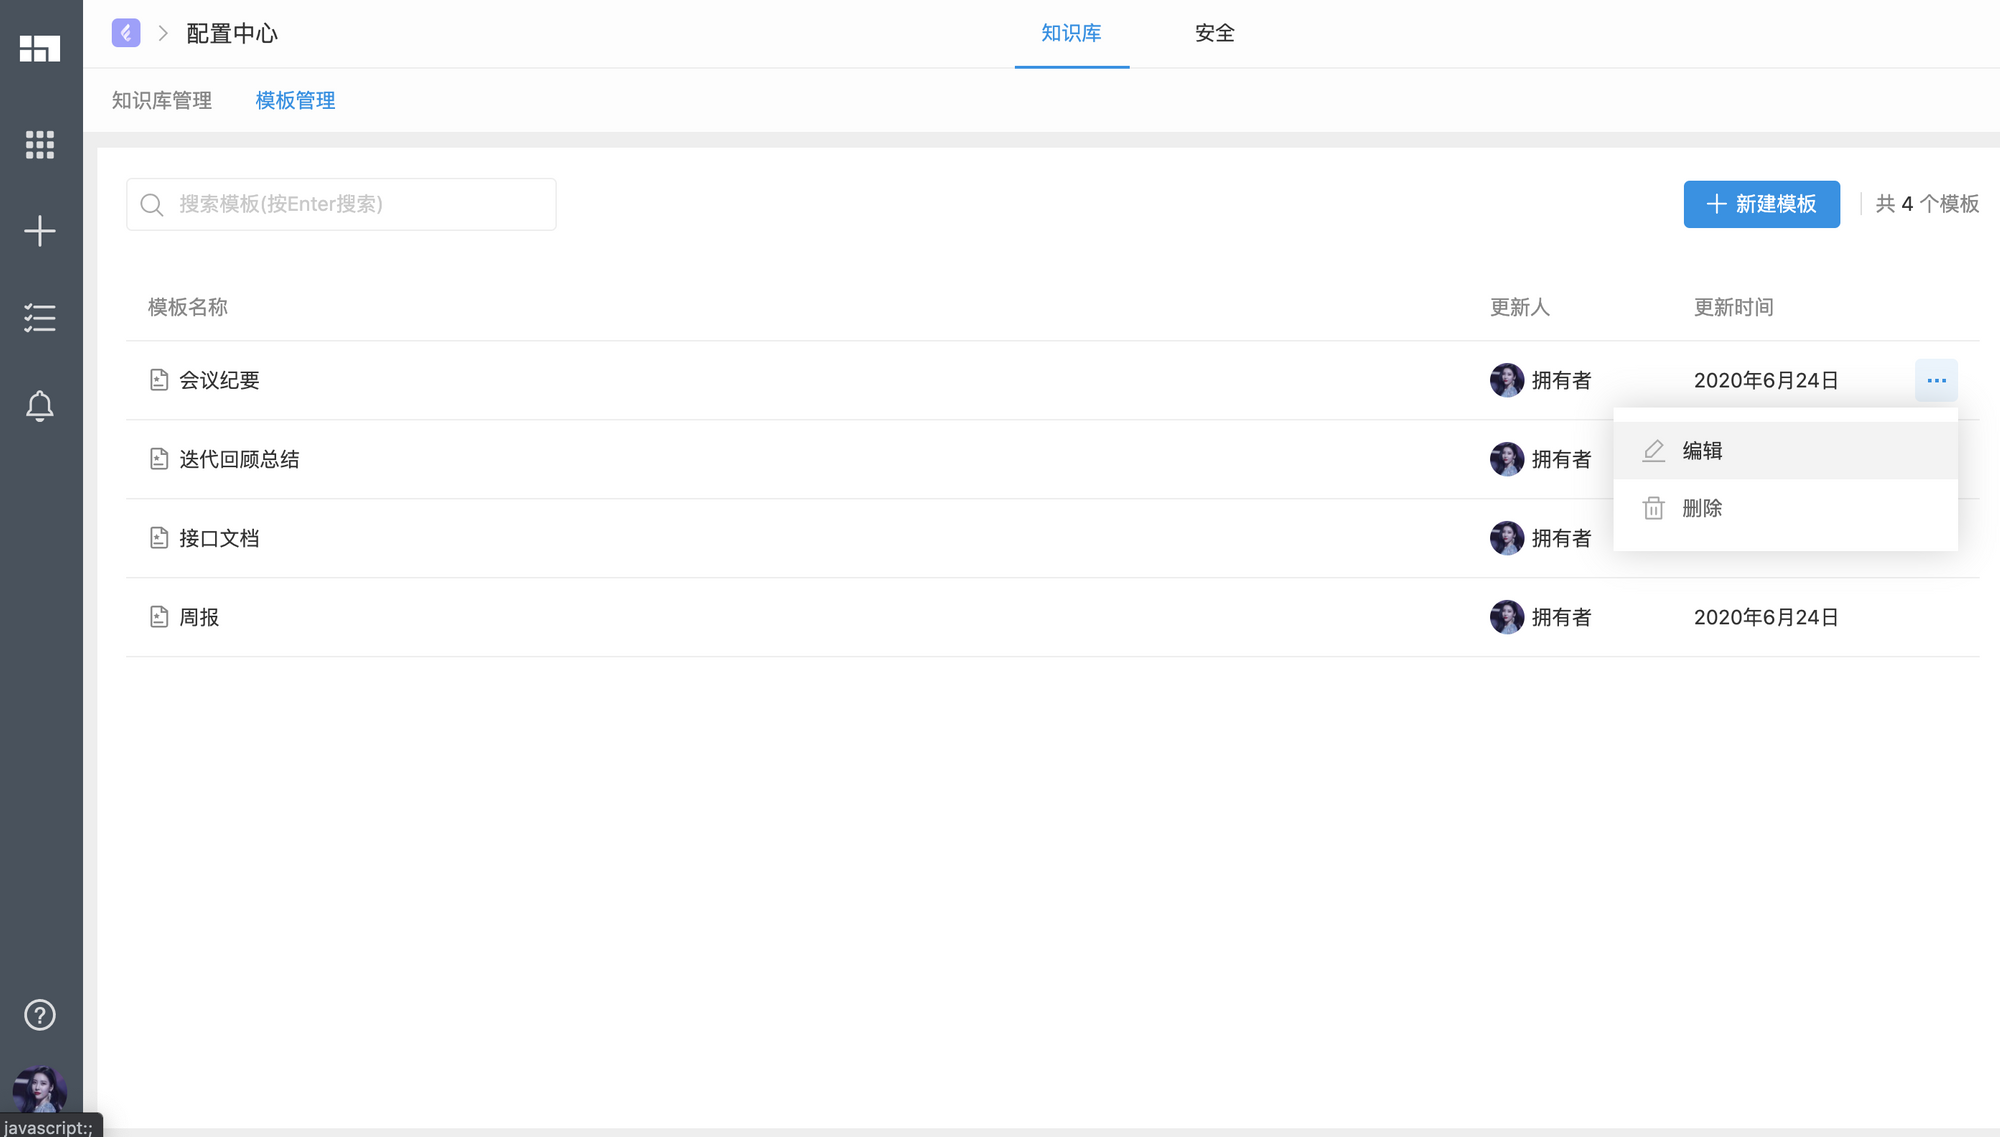Open the help question mark icon
The height and width of the screenshot is (1137, 2000).
tap(40, 1015)
